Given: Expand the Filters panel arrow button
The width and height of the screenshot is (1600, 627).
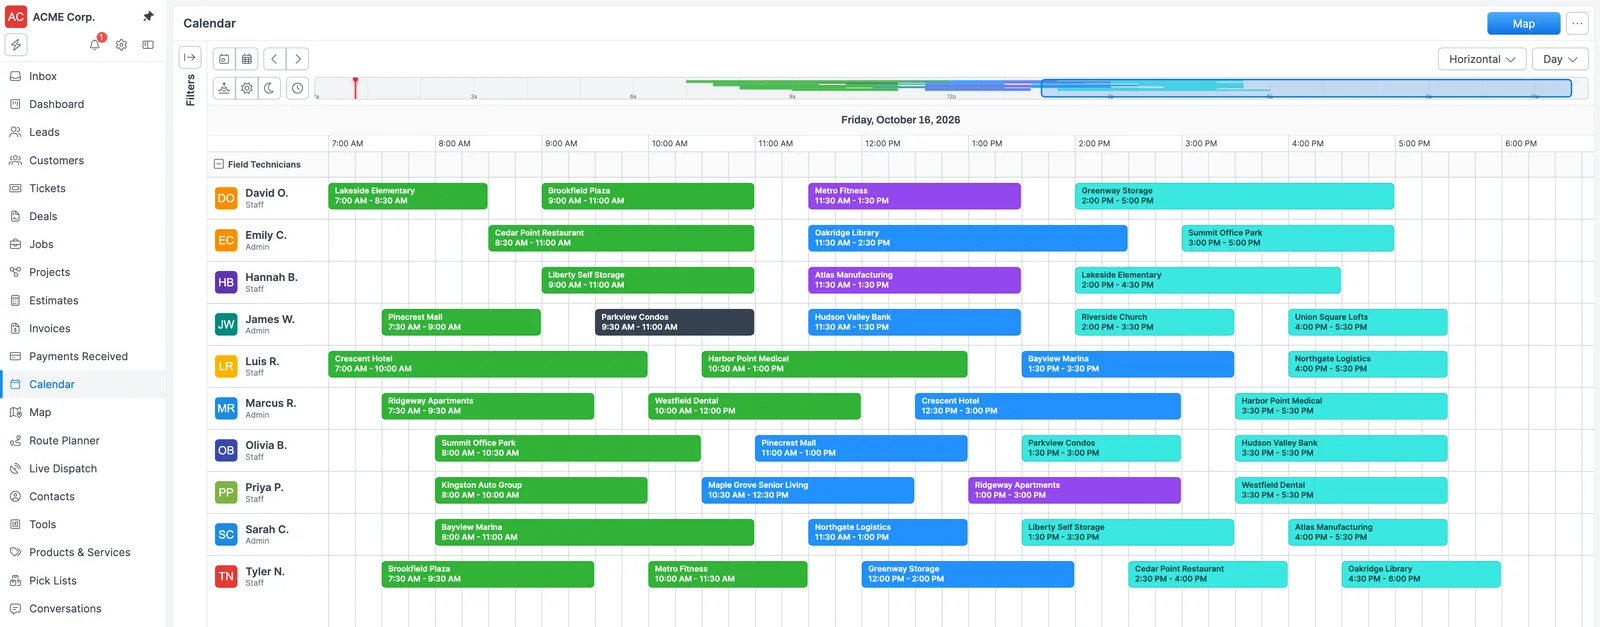Looking at the screenshot, I should pyautogui.click(x=190, y=58).
